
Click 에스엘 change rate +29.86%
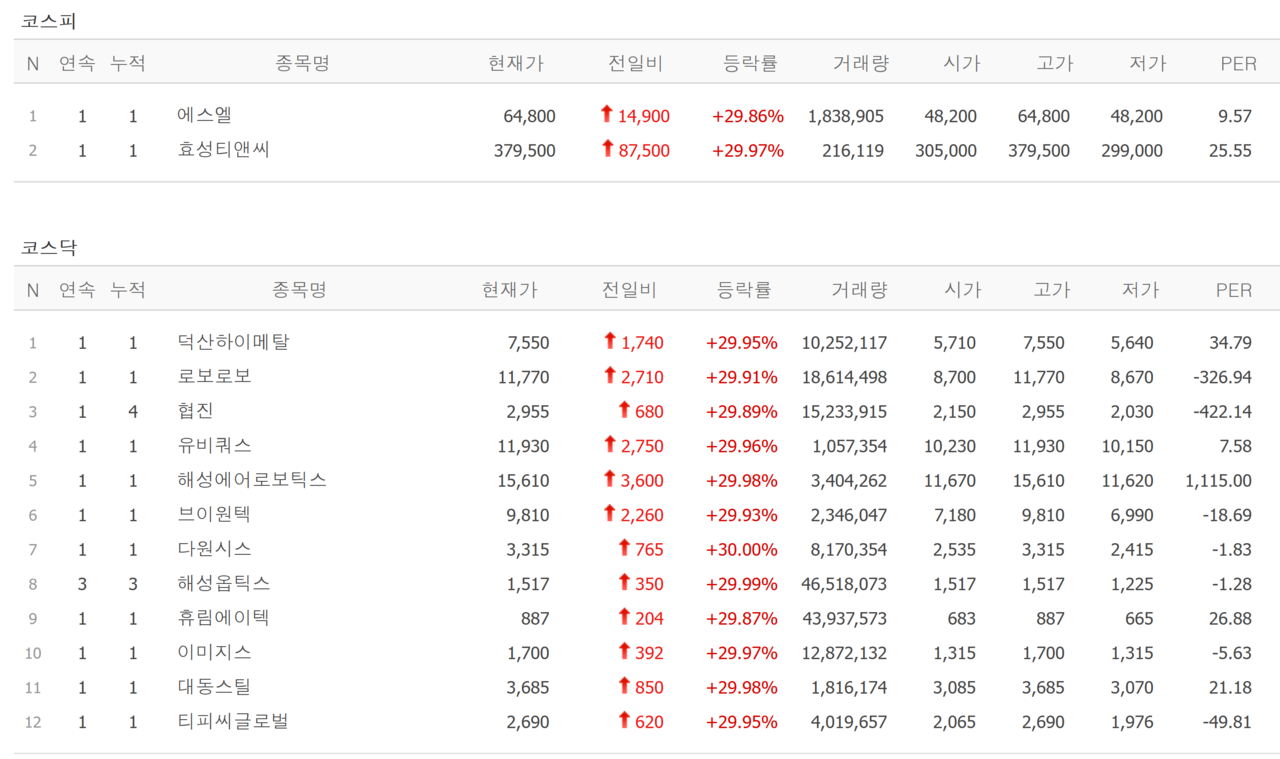click(748, 116)
